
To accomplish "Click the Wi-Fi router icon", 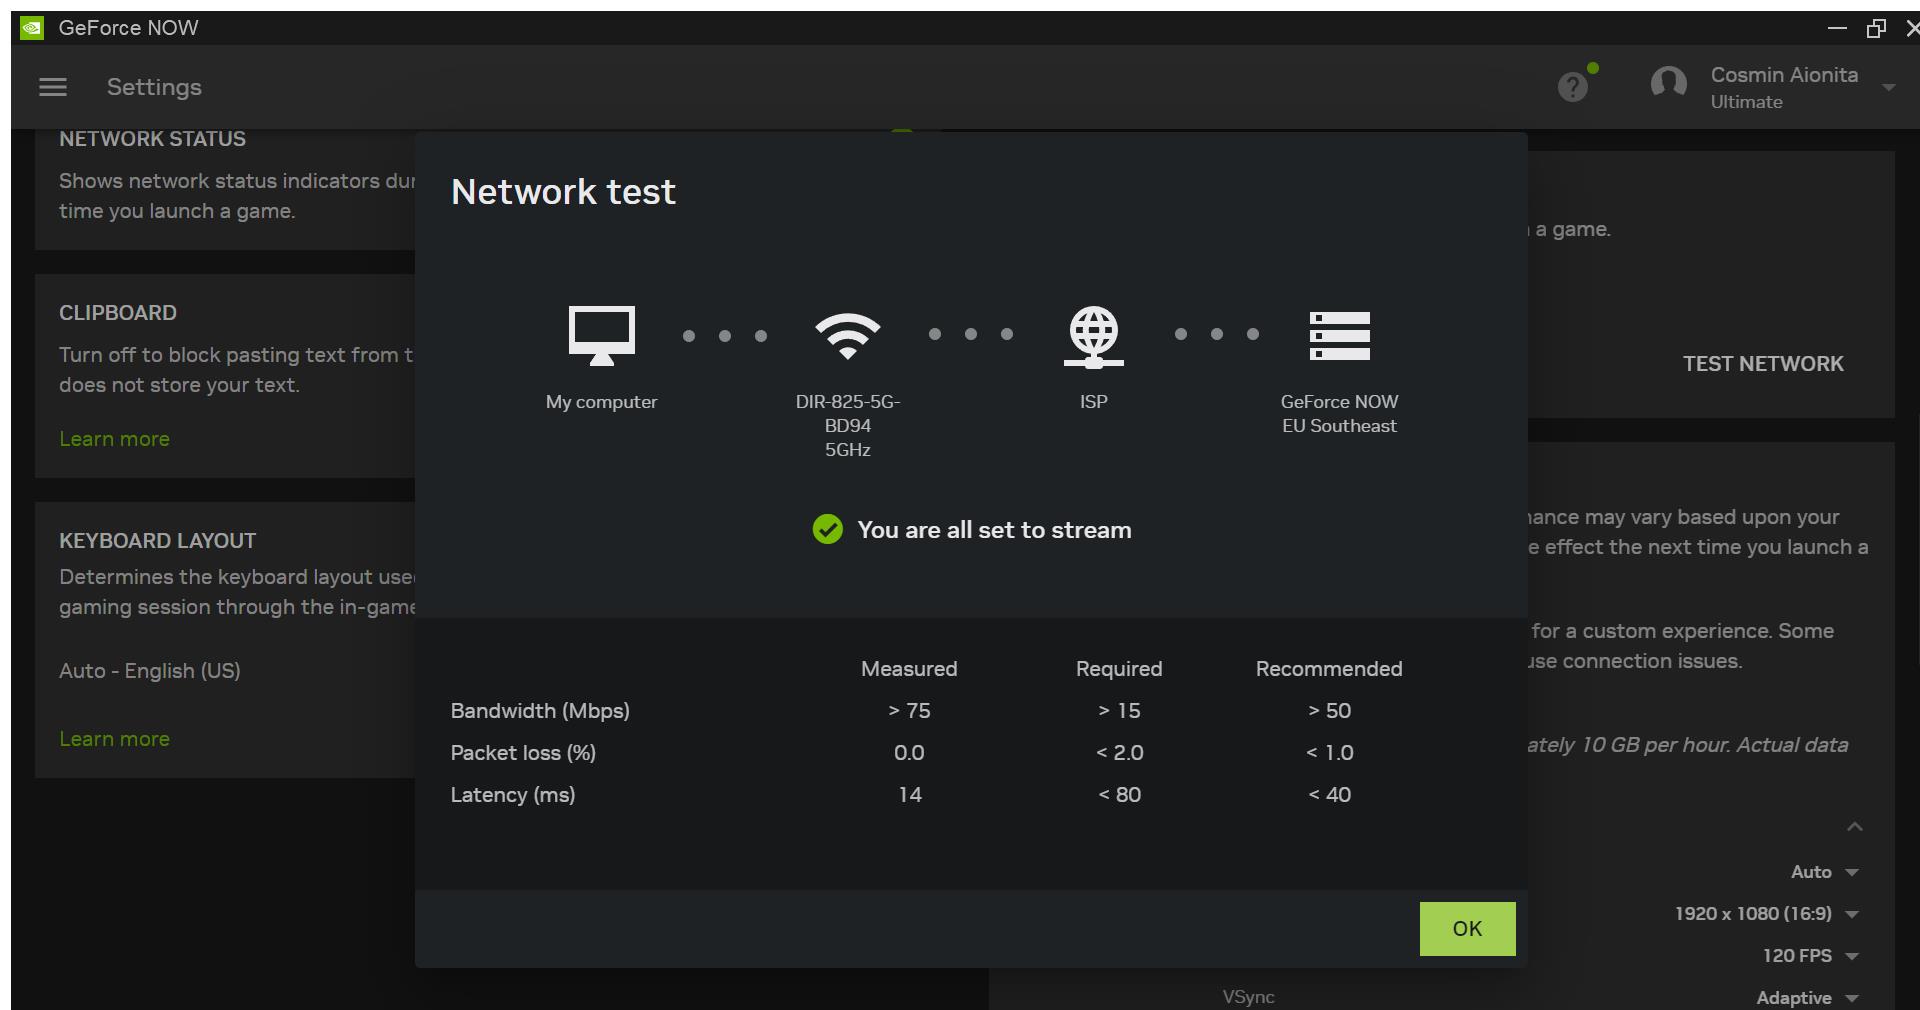I will [x=848, y=335].
